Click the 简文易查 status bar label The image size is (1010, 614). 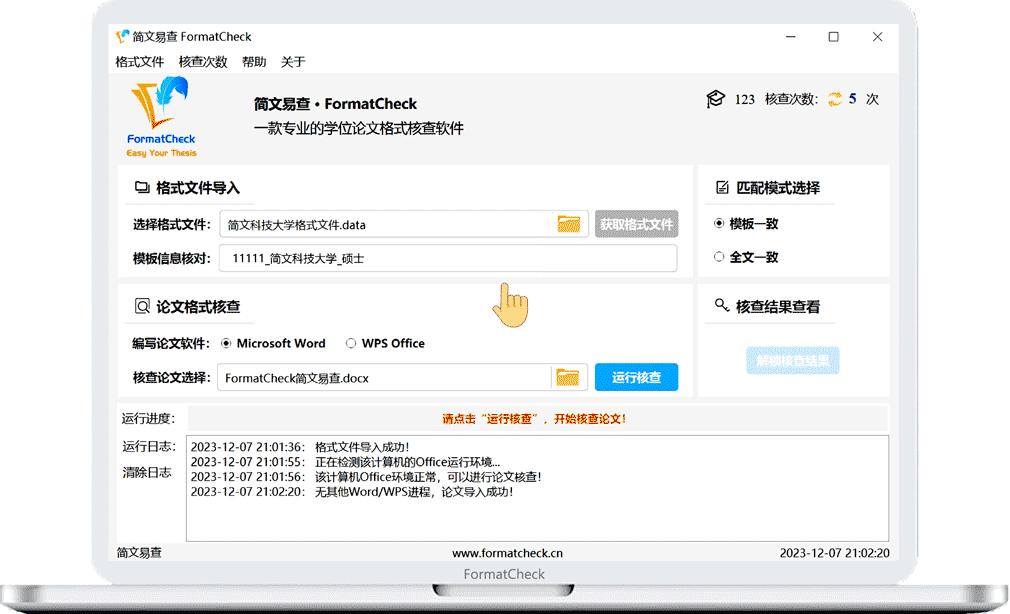click(x=139, y=553)
